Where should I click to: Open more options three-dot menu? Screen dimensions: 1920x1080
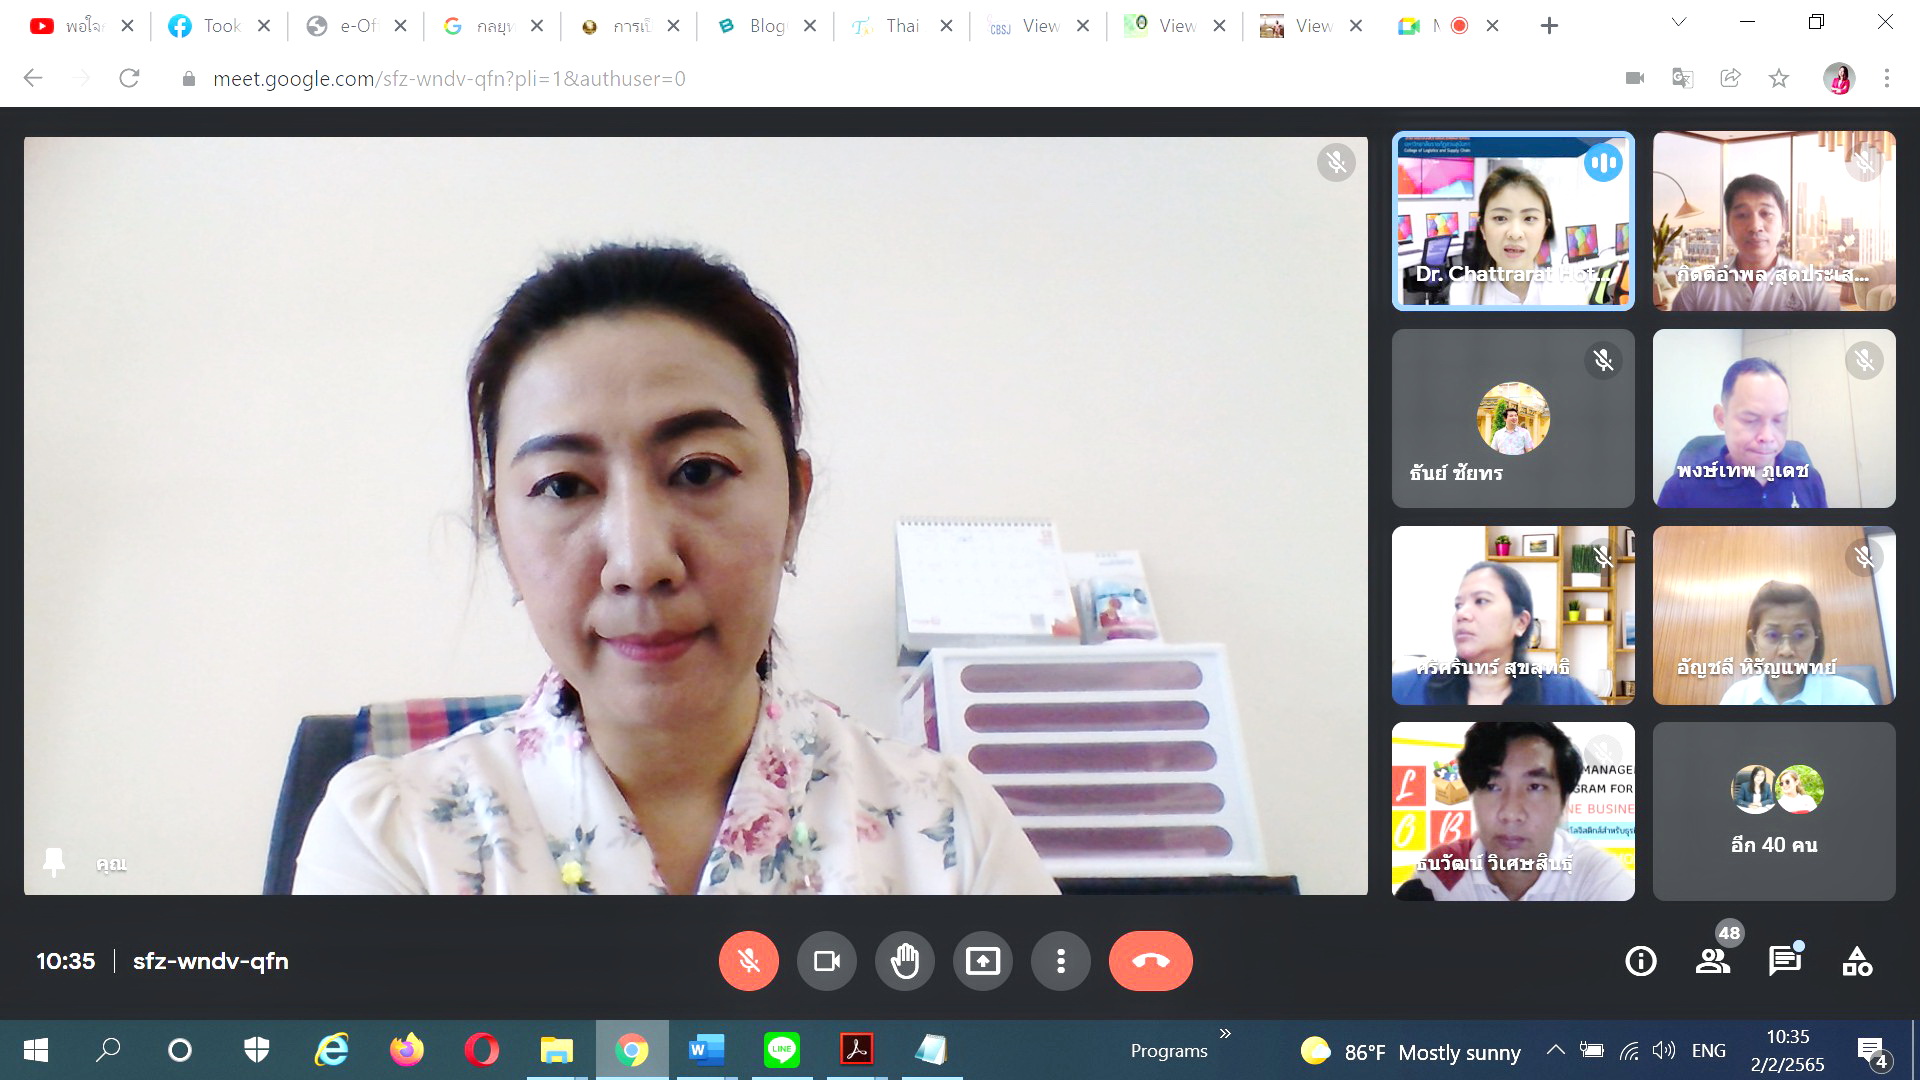click(x=1060, y=961)
